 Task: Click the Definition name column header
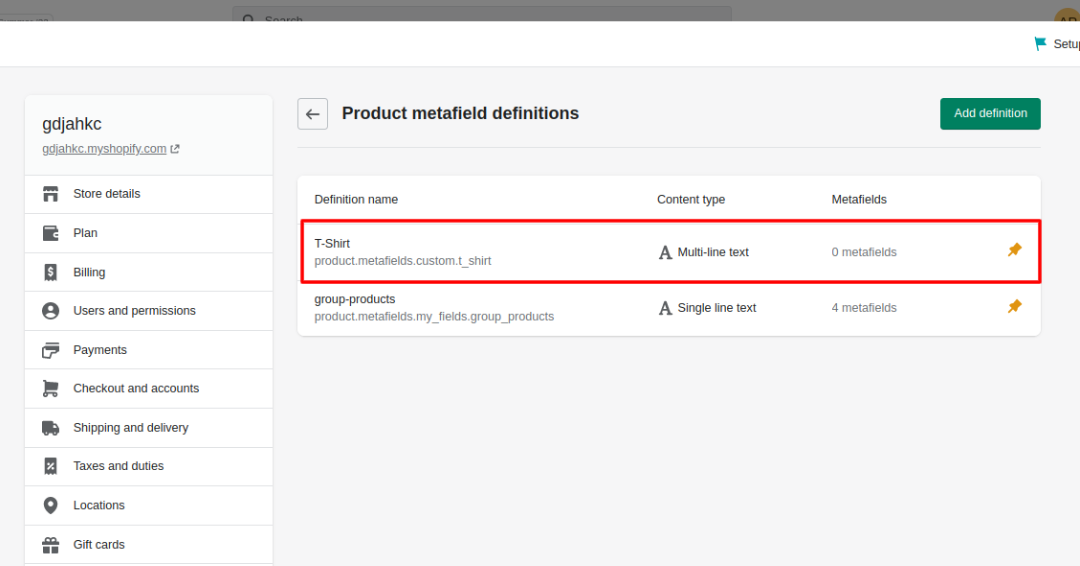[356, 200]
